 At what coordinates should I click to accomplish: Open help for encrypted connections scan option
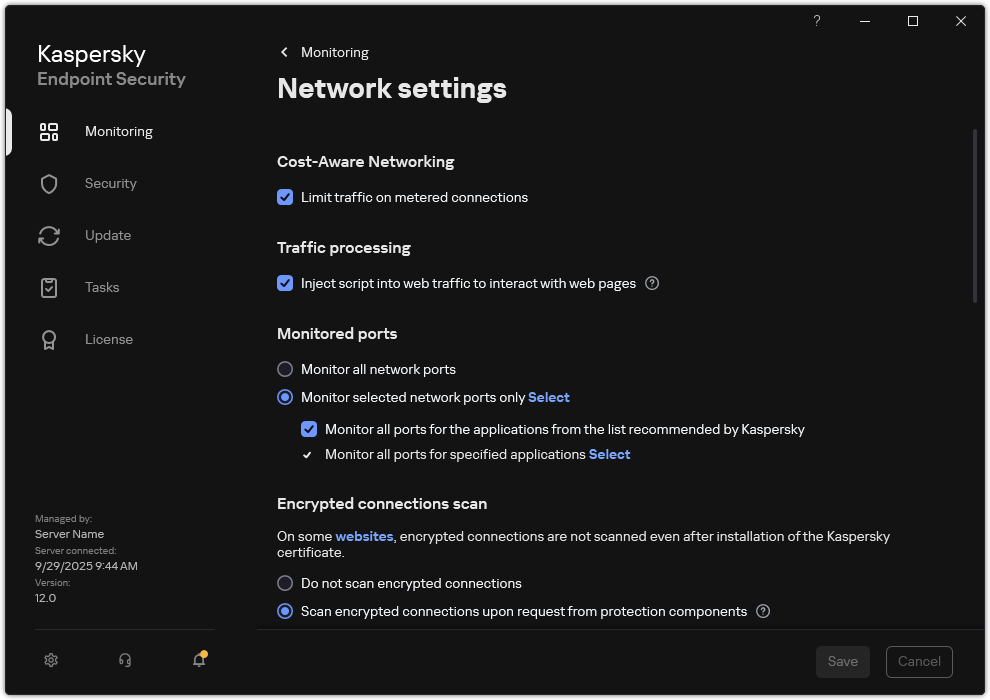pyautogui.click(x=763, y=611)
